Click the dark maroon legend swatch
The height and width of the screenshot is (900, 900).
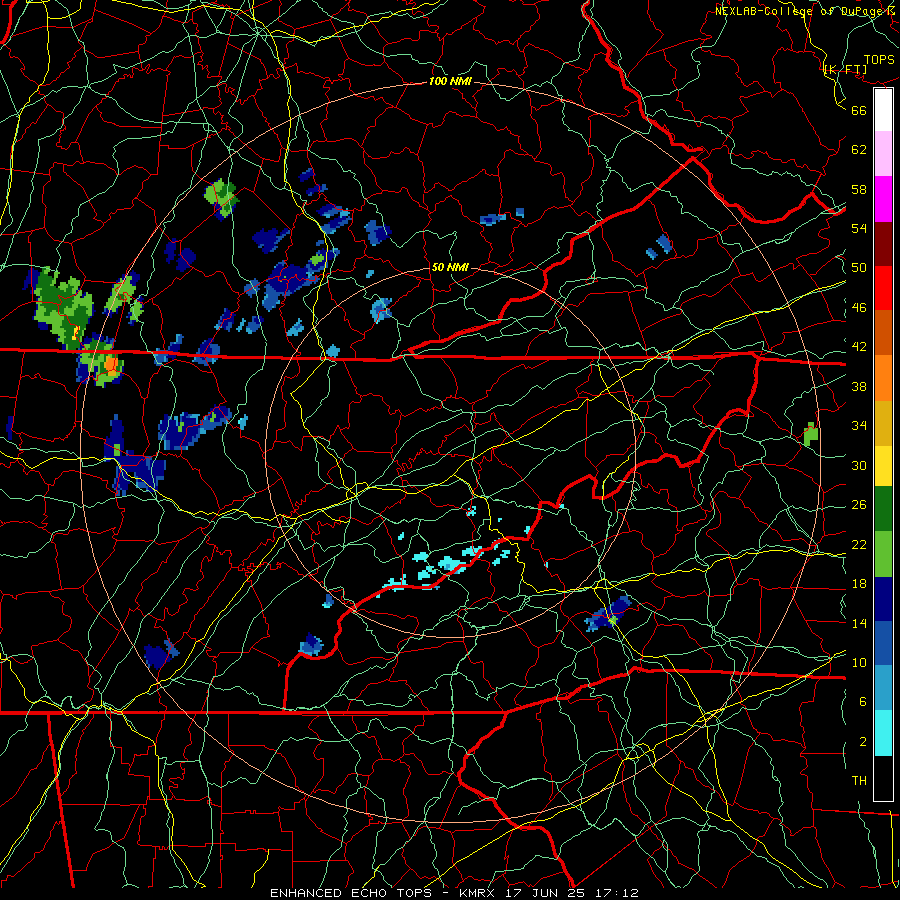[883, 243]
